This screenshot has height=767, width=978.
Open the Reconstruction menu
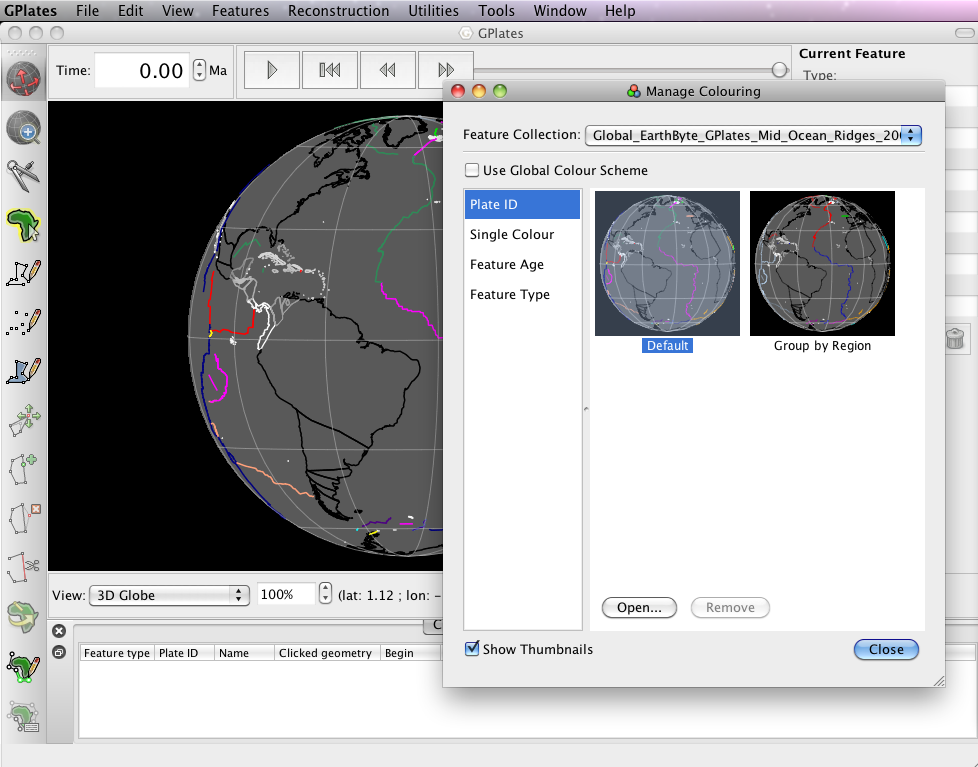(x=338, y=11)
